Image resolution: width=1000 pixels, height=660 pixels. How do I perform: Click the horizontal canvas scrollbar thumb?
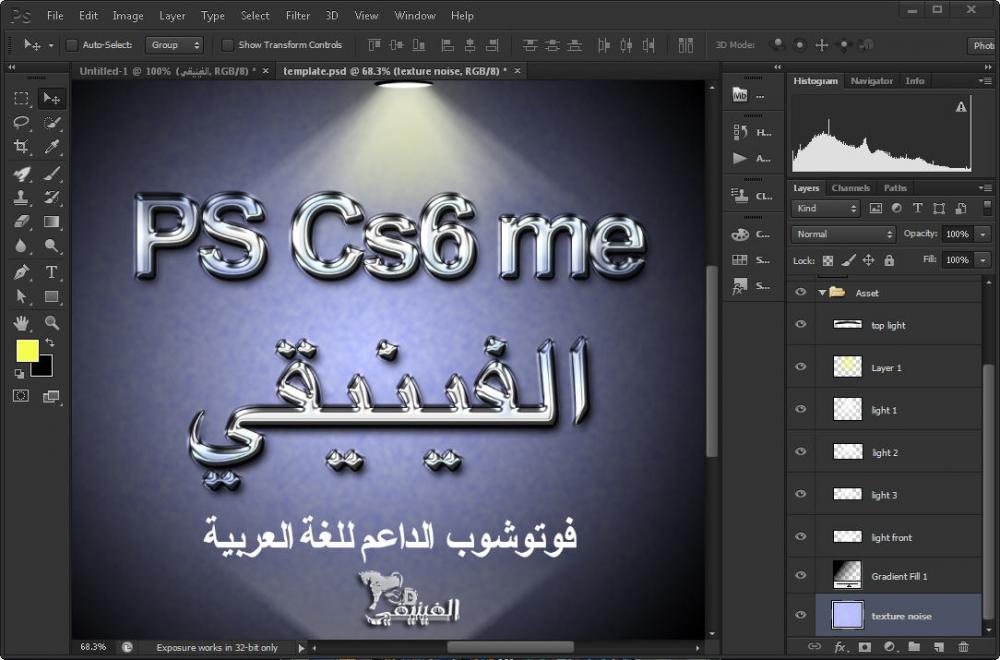(x=510, y=647)
